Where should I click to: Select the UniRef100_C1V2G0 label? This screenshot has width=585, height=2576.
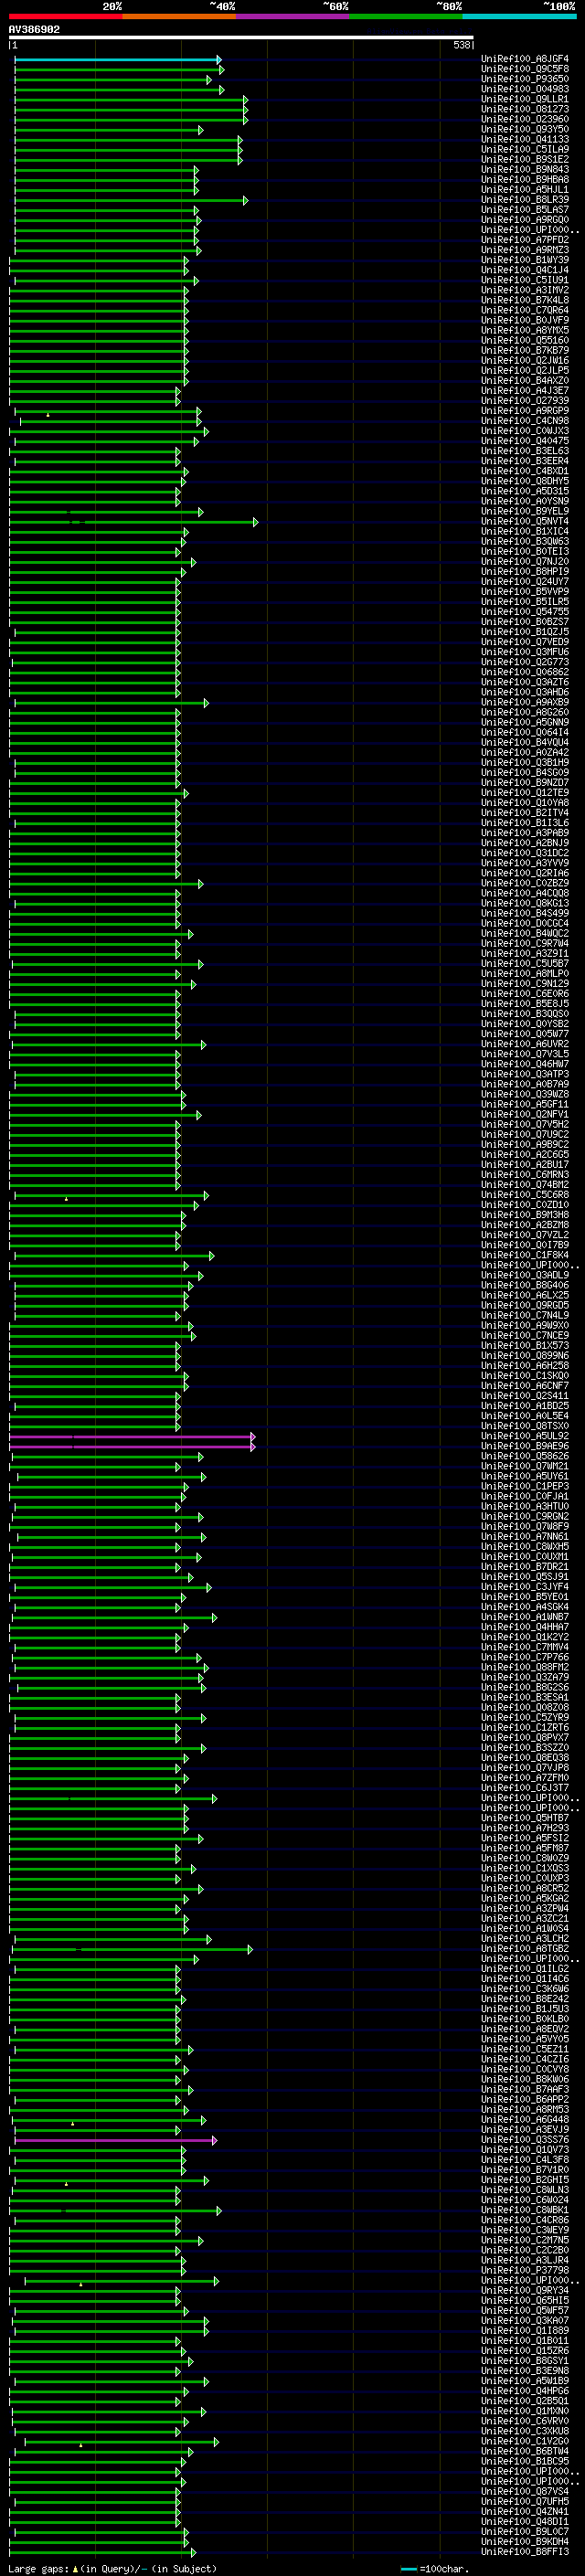click(525, 2441)
